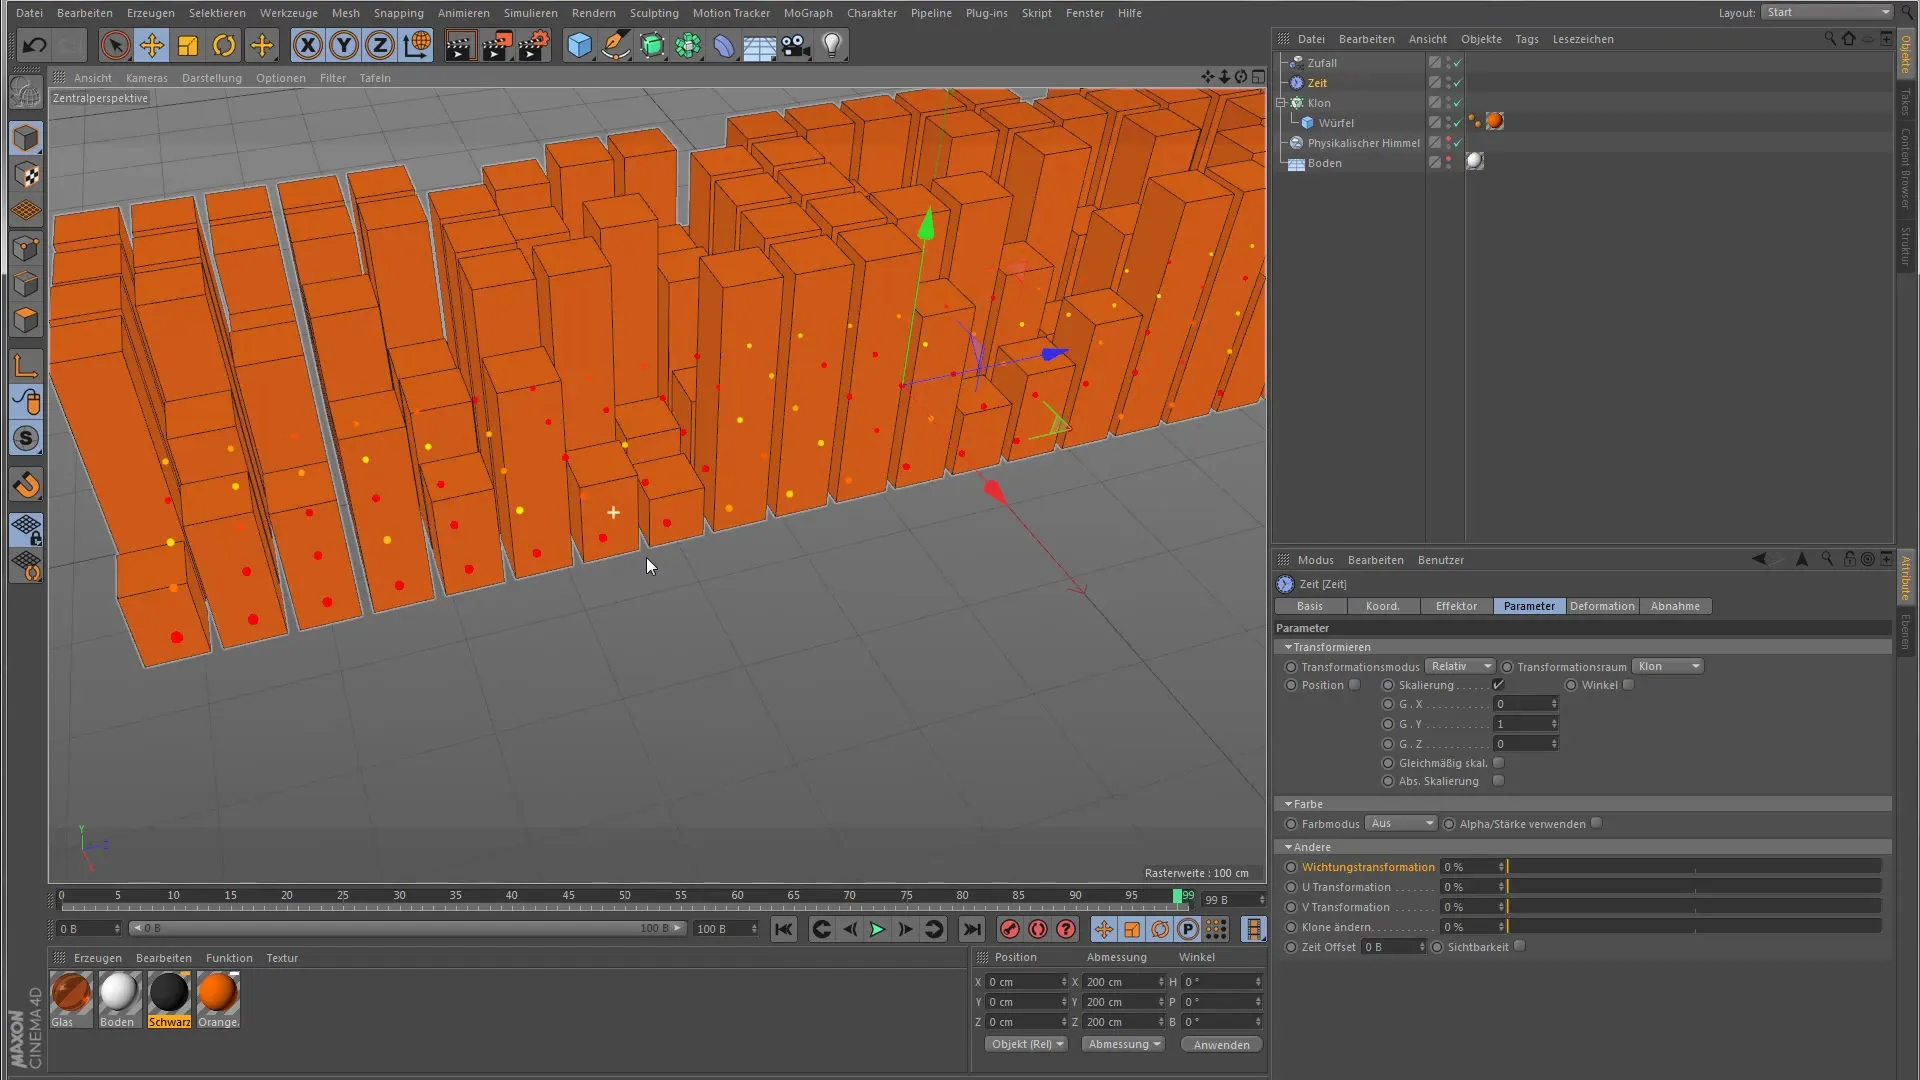1920x1080 pixels.
Task: Click the Anwenden button
Action: point(1221,1044)
